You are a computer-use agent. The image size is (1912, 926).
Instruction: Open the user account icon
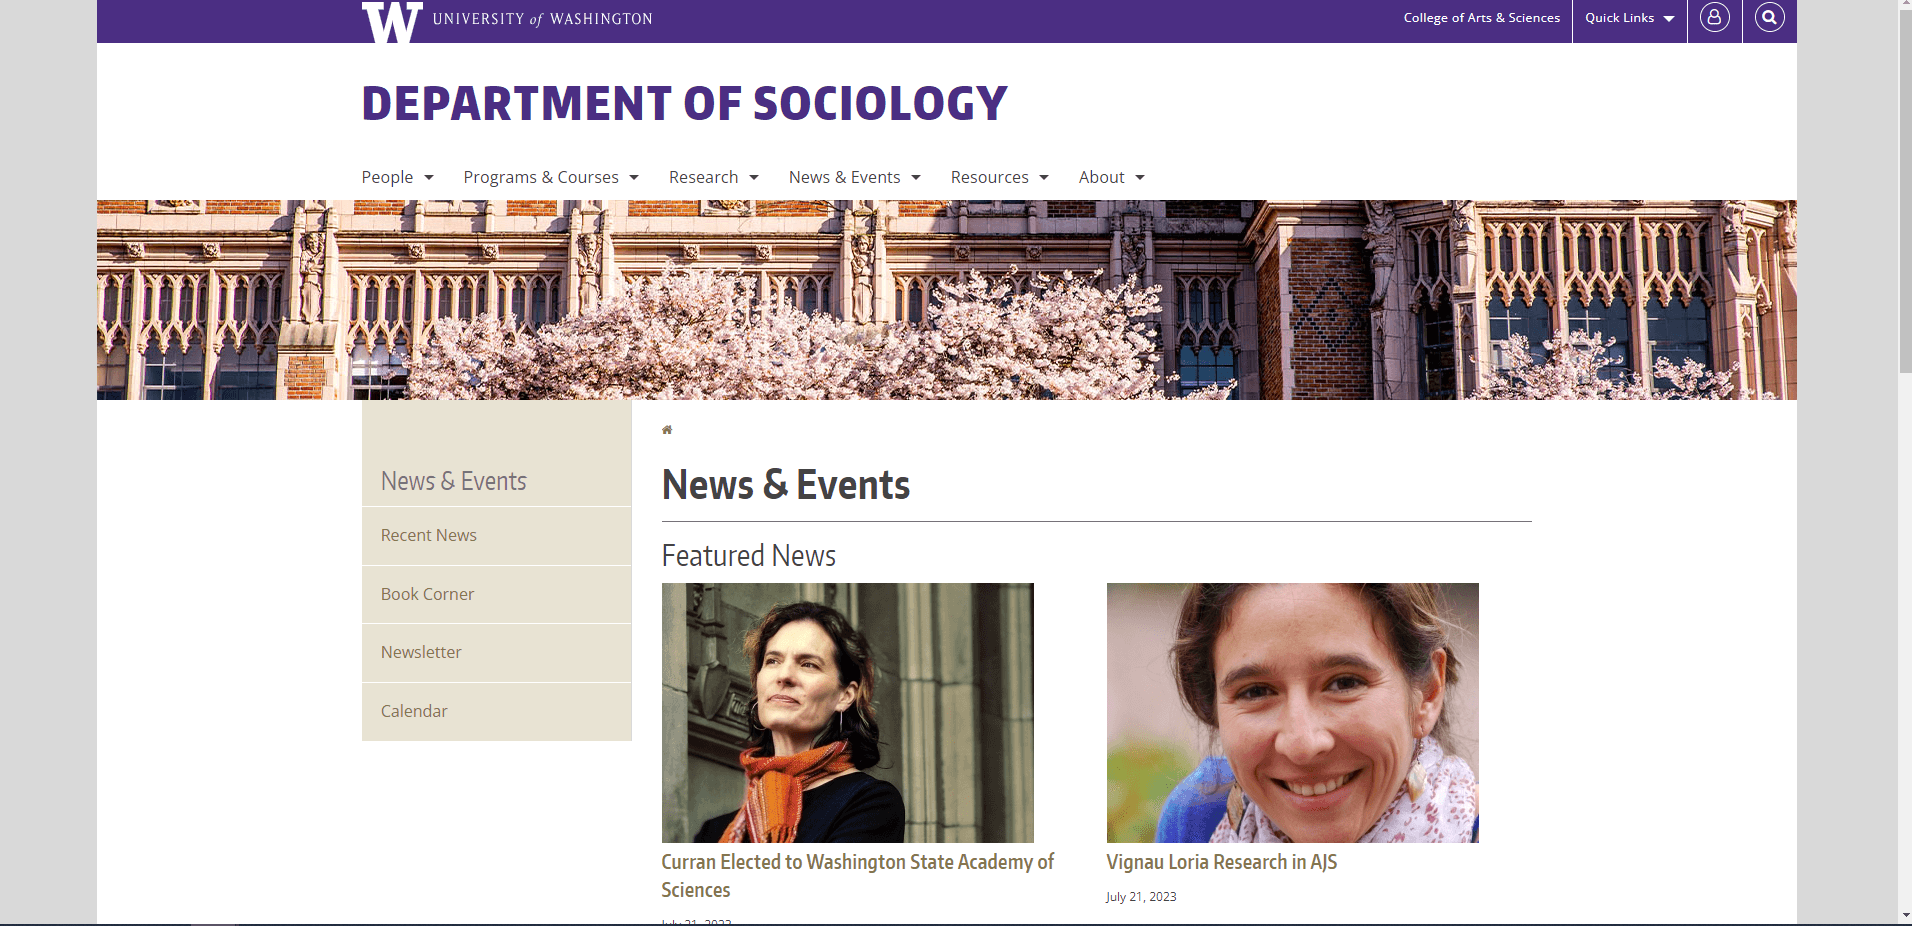(x=1714, y=18)
